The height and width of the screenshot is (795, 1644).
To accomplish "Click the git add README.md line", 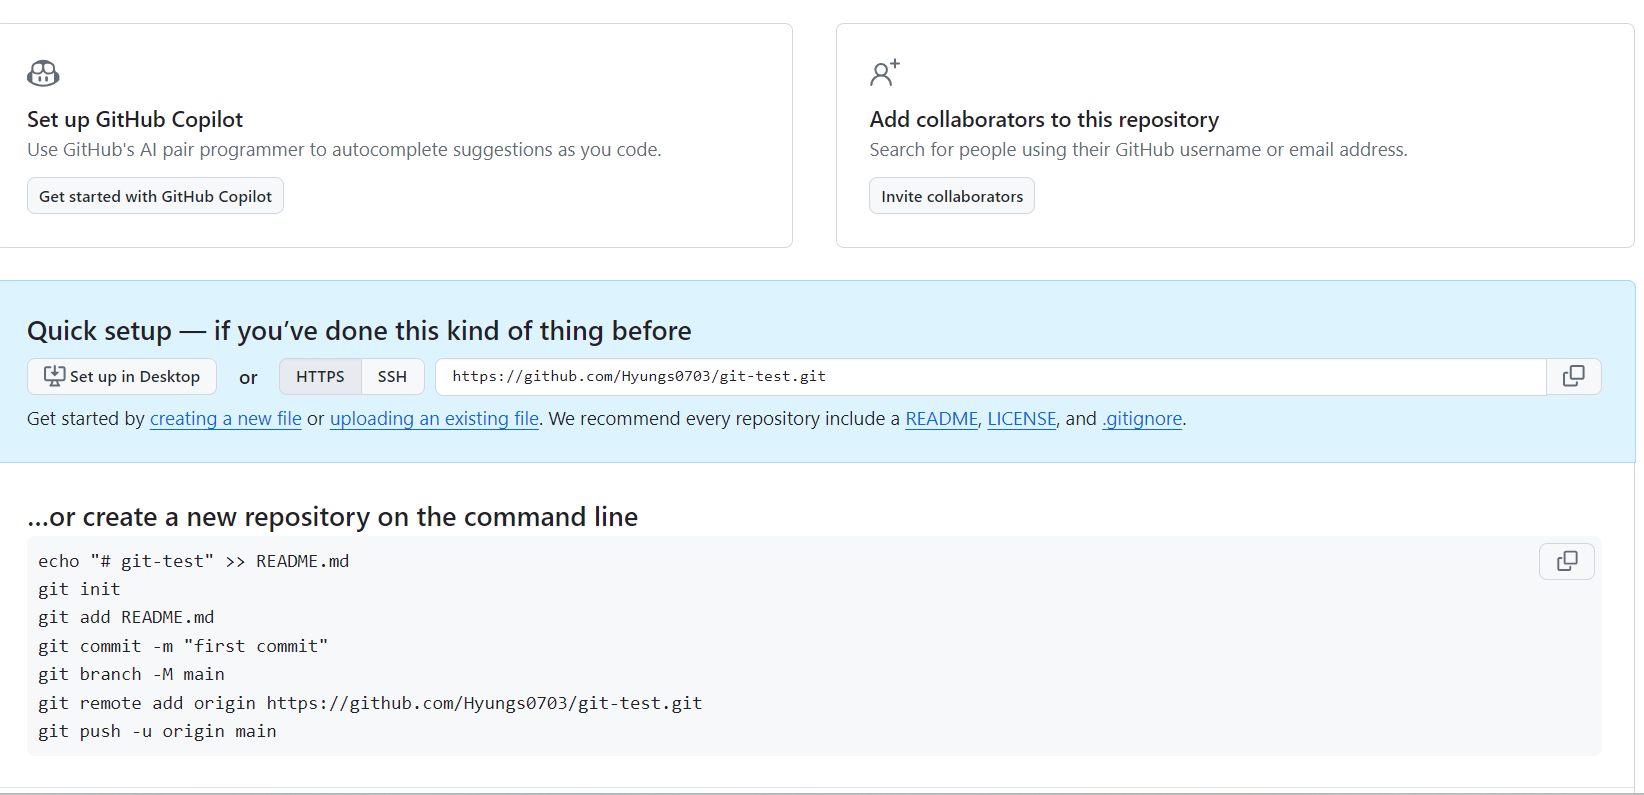I will click(126, 617).
